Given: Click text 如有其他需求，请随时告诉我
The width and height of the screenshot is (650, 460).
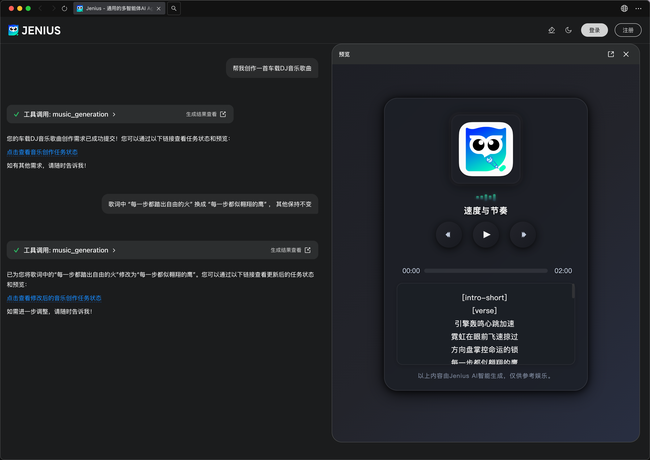Looking at the screenshot, I should [x=46, y=166].
